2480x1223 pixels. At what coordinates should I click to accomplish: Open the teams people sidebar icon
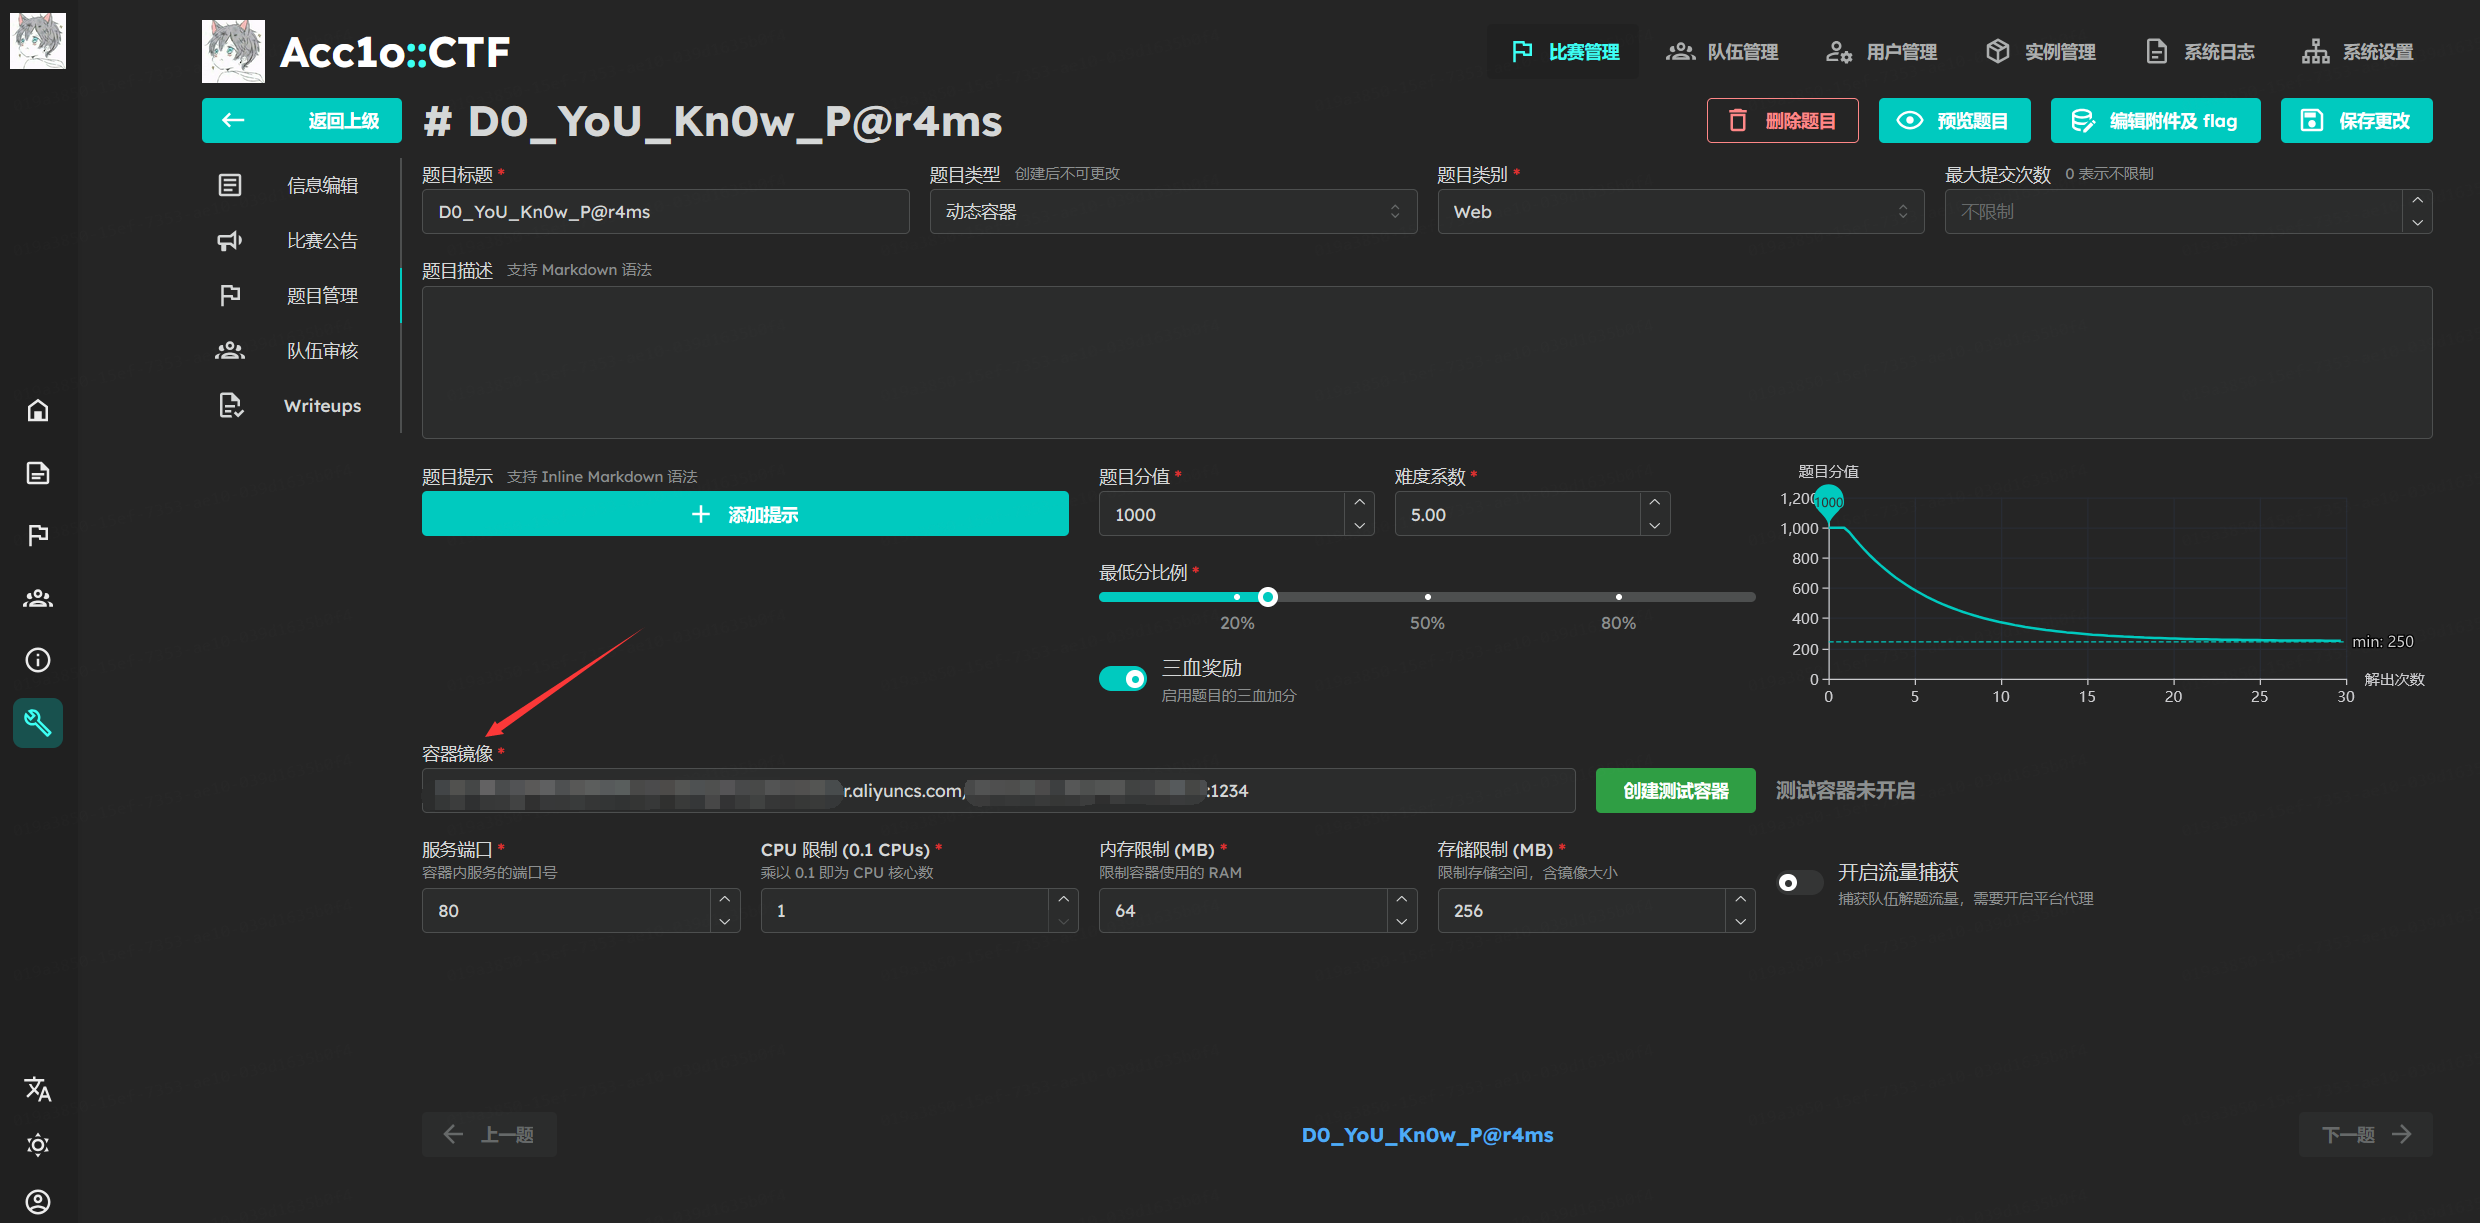[x=38, y=598]
